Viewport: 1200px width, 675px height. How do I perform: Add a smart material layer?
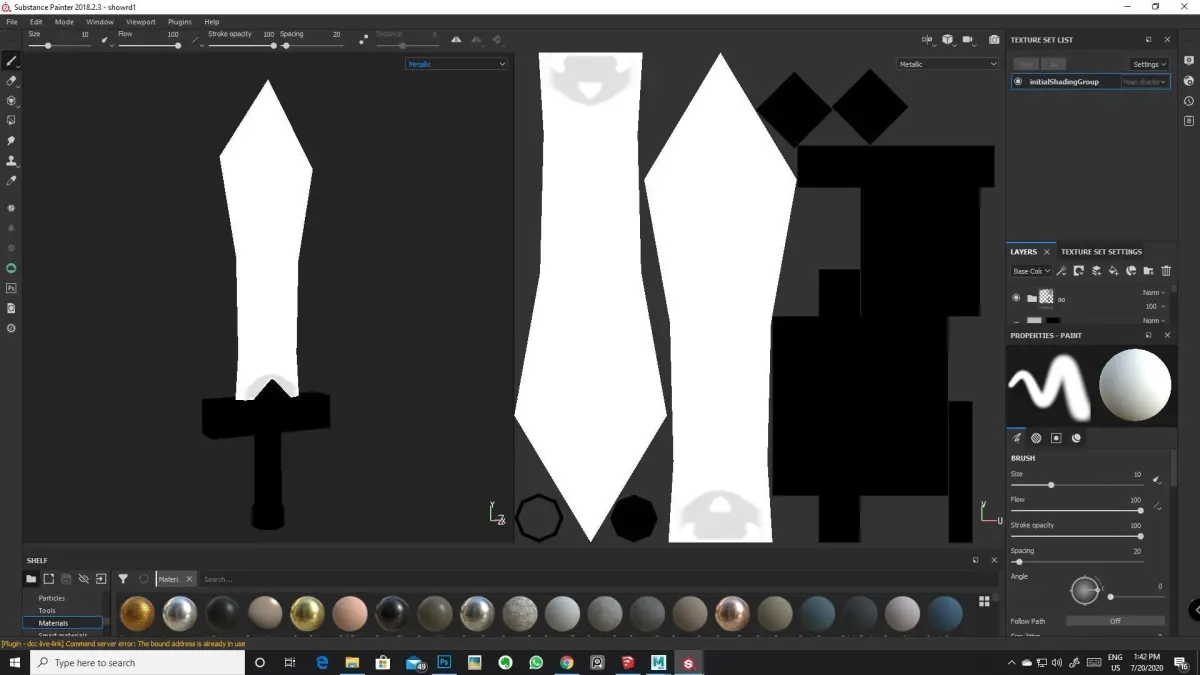tap(1131, 271)
